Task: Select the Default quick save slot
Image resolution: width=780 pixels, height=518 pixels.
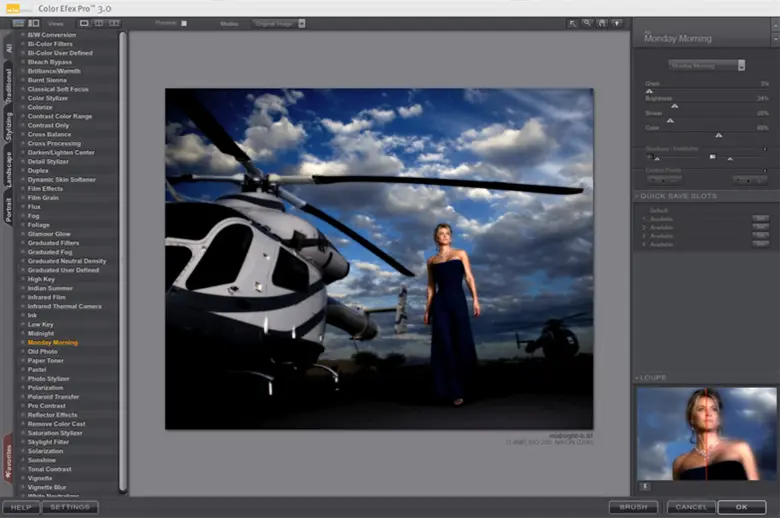Action: click(x=659, y=210)
